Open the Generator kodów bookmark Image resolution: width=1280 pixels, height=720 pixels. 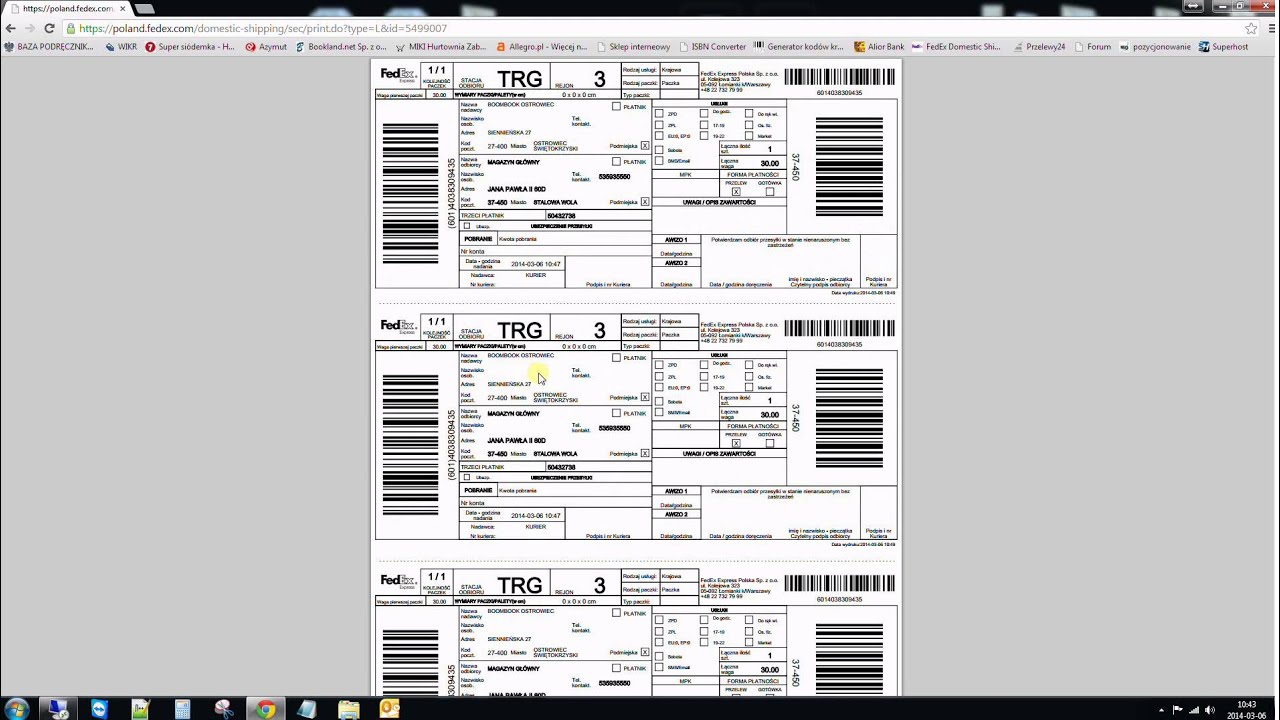[x=799, y=46]
